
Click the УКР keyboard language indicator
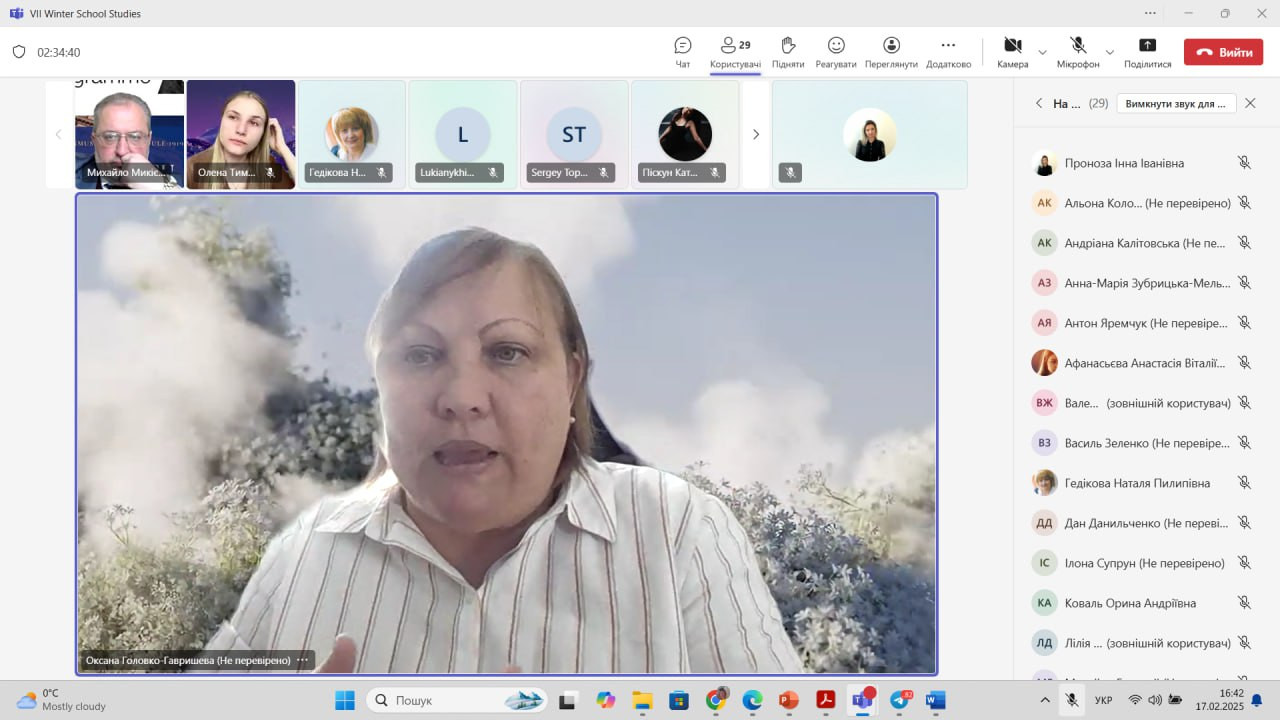(x=1104, y=700)
